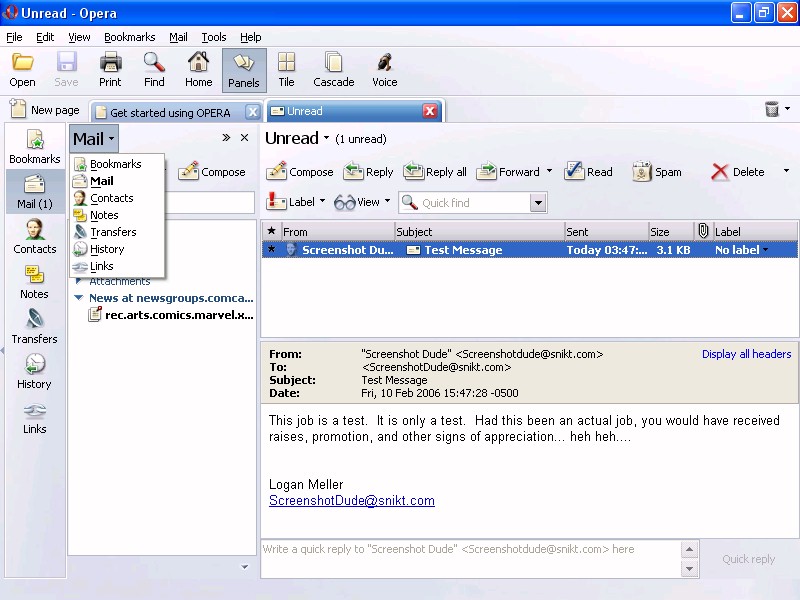Screen dimensions: 800x600
Task: Select the Test Message email row
Action: [530, 250]
